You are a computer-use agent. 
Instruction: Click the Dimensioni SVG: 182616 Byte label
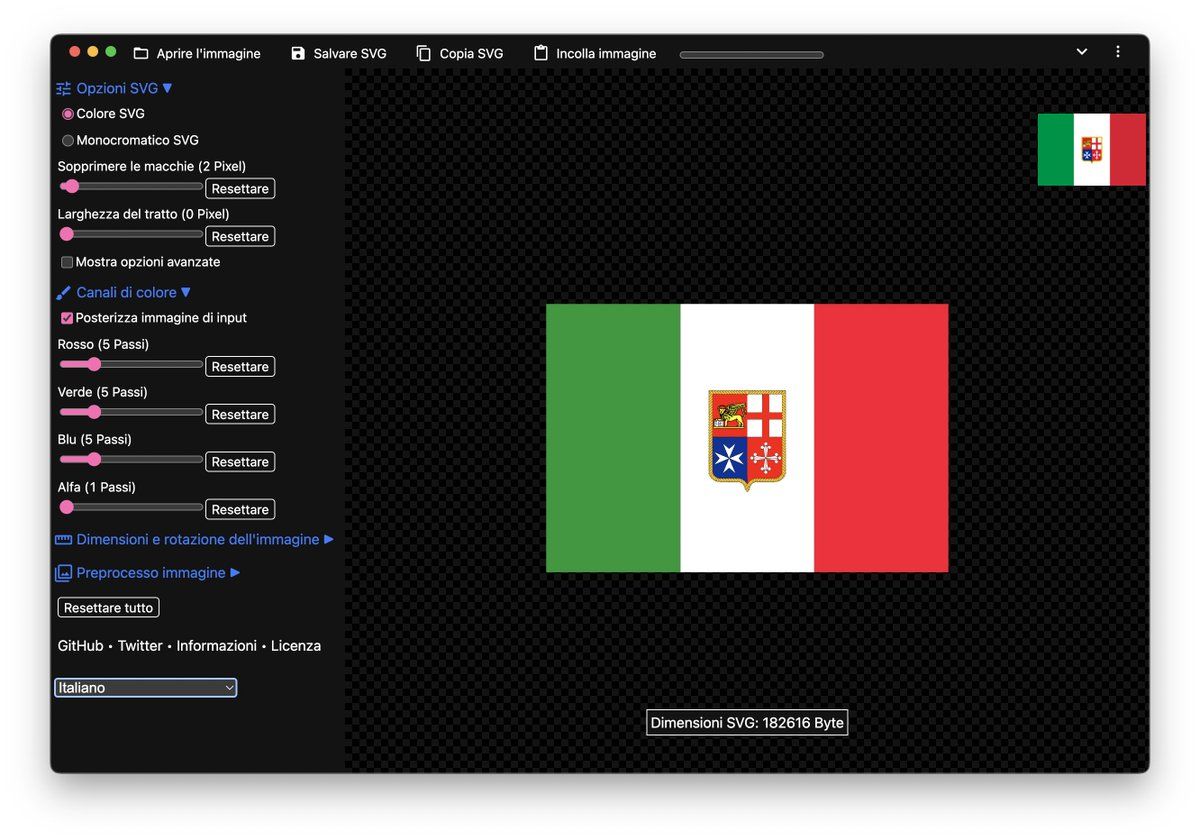click(747, 723)
